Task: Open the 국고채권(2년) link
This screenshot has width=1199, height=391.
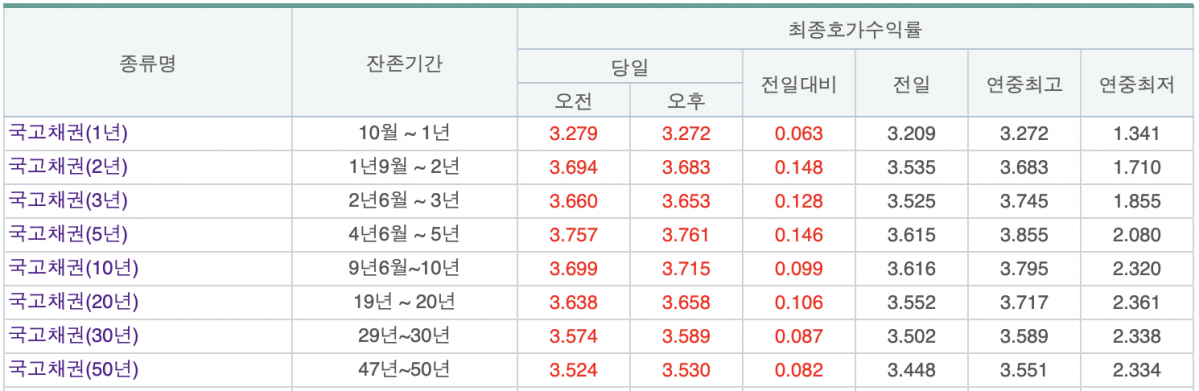Action: coord(67,168)
